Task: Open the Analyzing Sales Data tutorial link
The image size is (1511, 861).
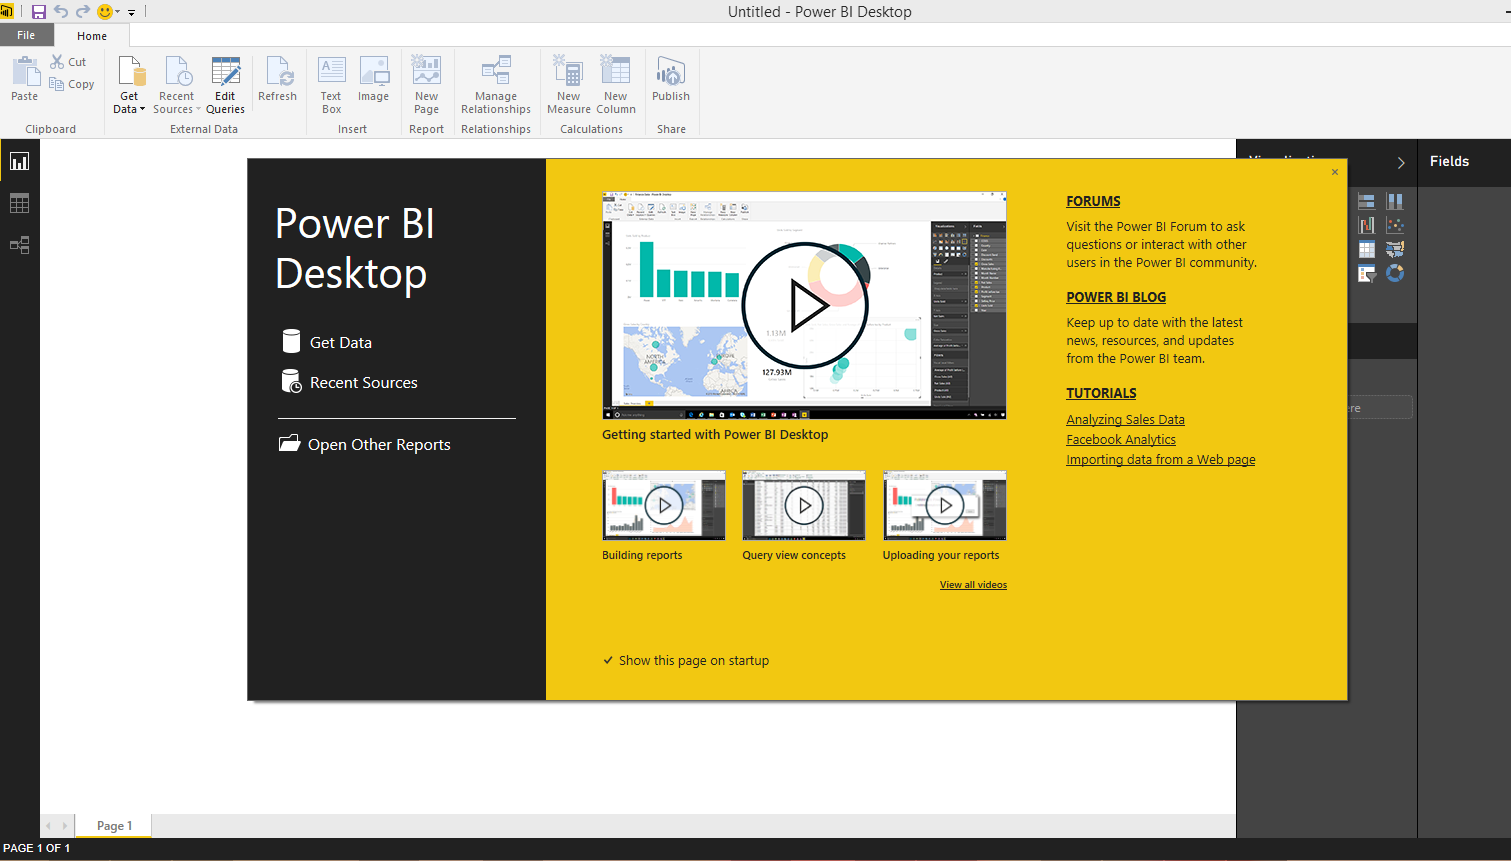Action: (1125, 419)
